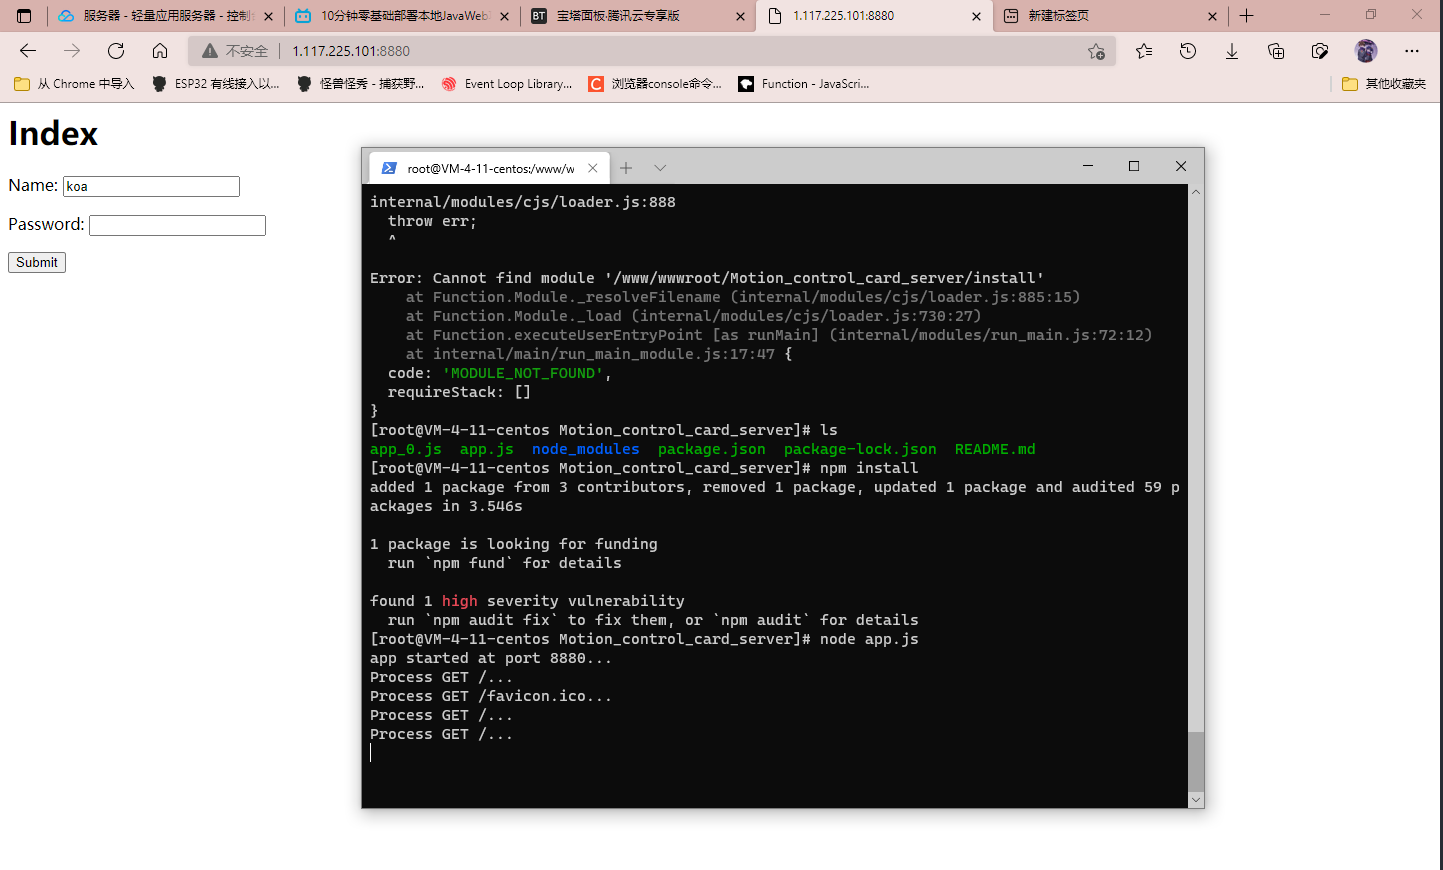Open the user profile avatar

pyautogui.click(x=1366, y=51)
